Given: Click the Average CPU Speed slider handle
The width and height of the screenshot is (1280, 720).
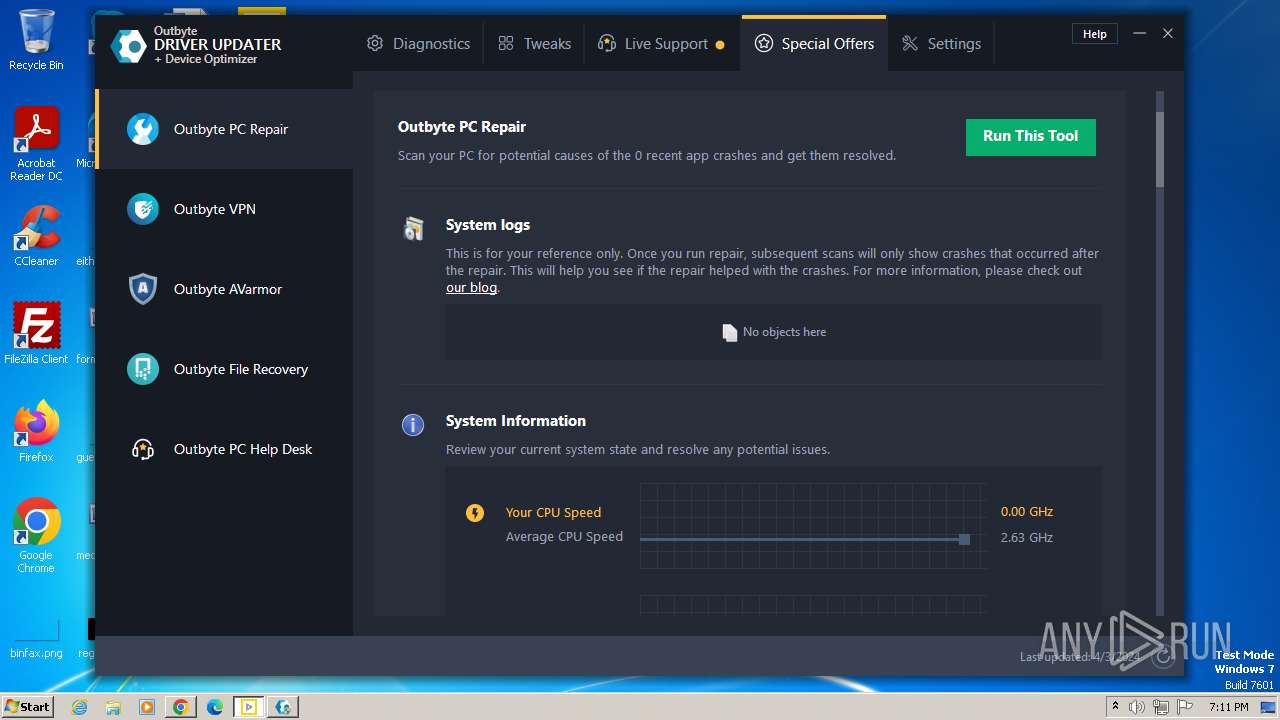Looking at the screenshot, I should [964, 539].
